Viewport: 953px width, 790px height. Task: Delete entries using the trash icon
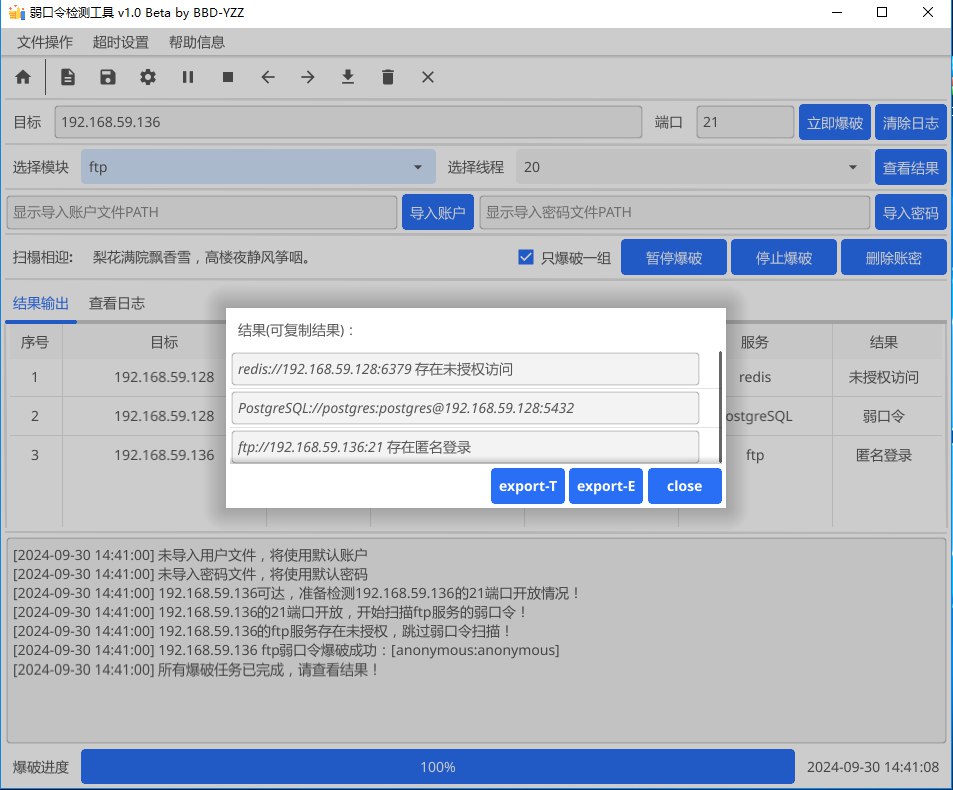pyautogui.click(x=387, y=77)
